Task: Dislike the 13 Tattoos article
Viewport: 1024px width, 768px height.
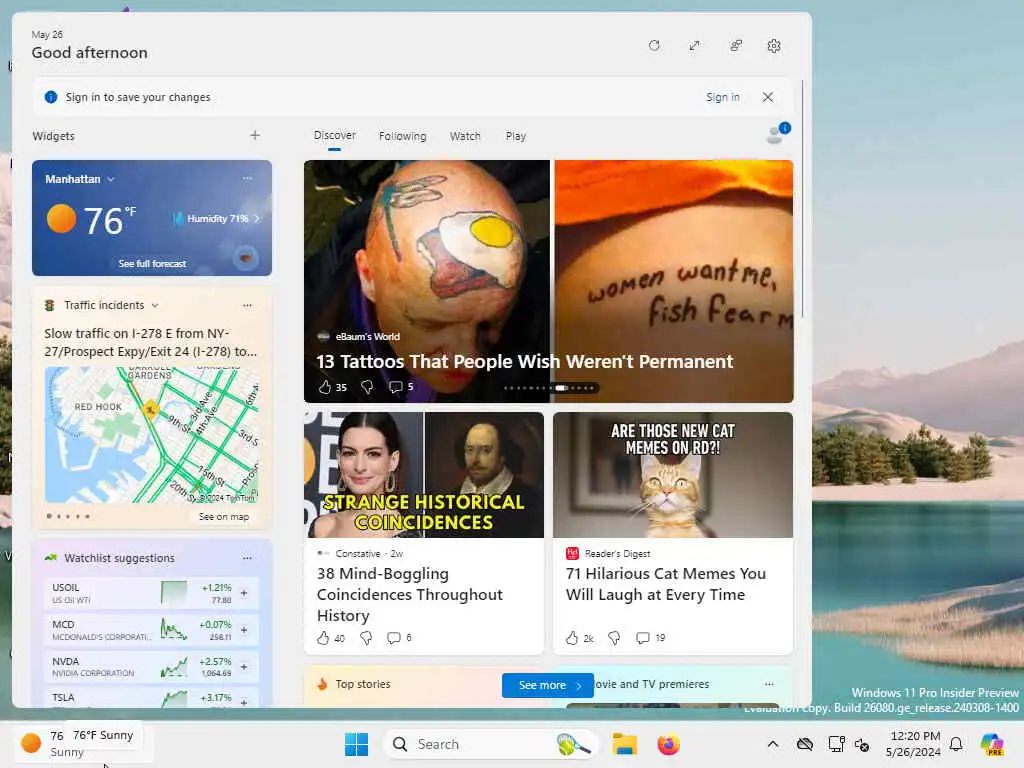Action: tap(367, 387)
